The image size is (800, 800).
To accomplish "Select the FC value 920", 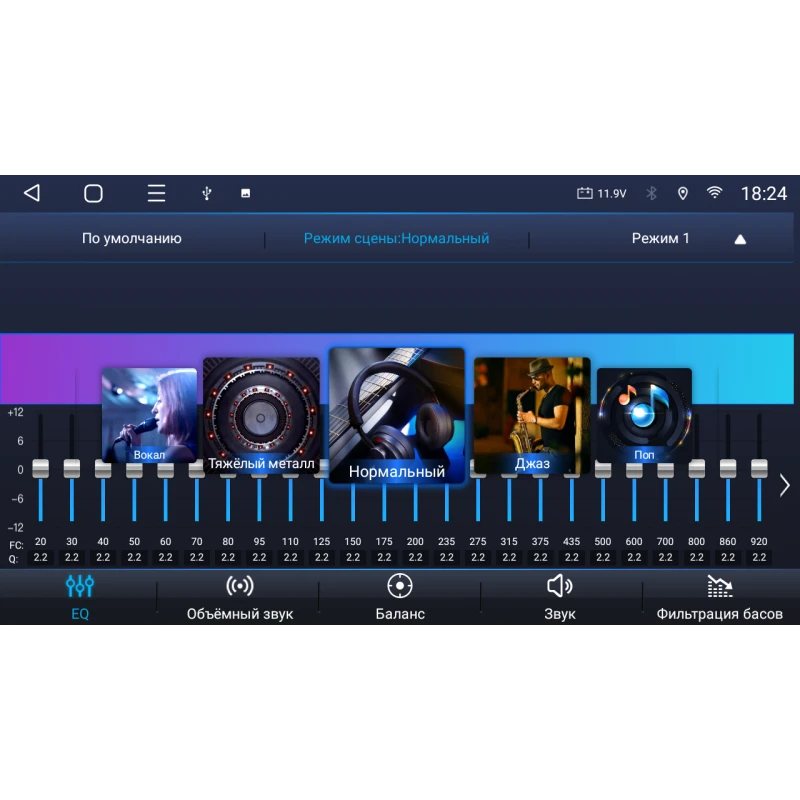I will click(x=759, y=541).
